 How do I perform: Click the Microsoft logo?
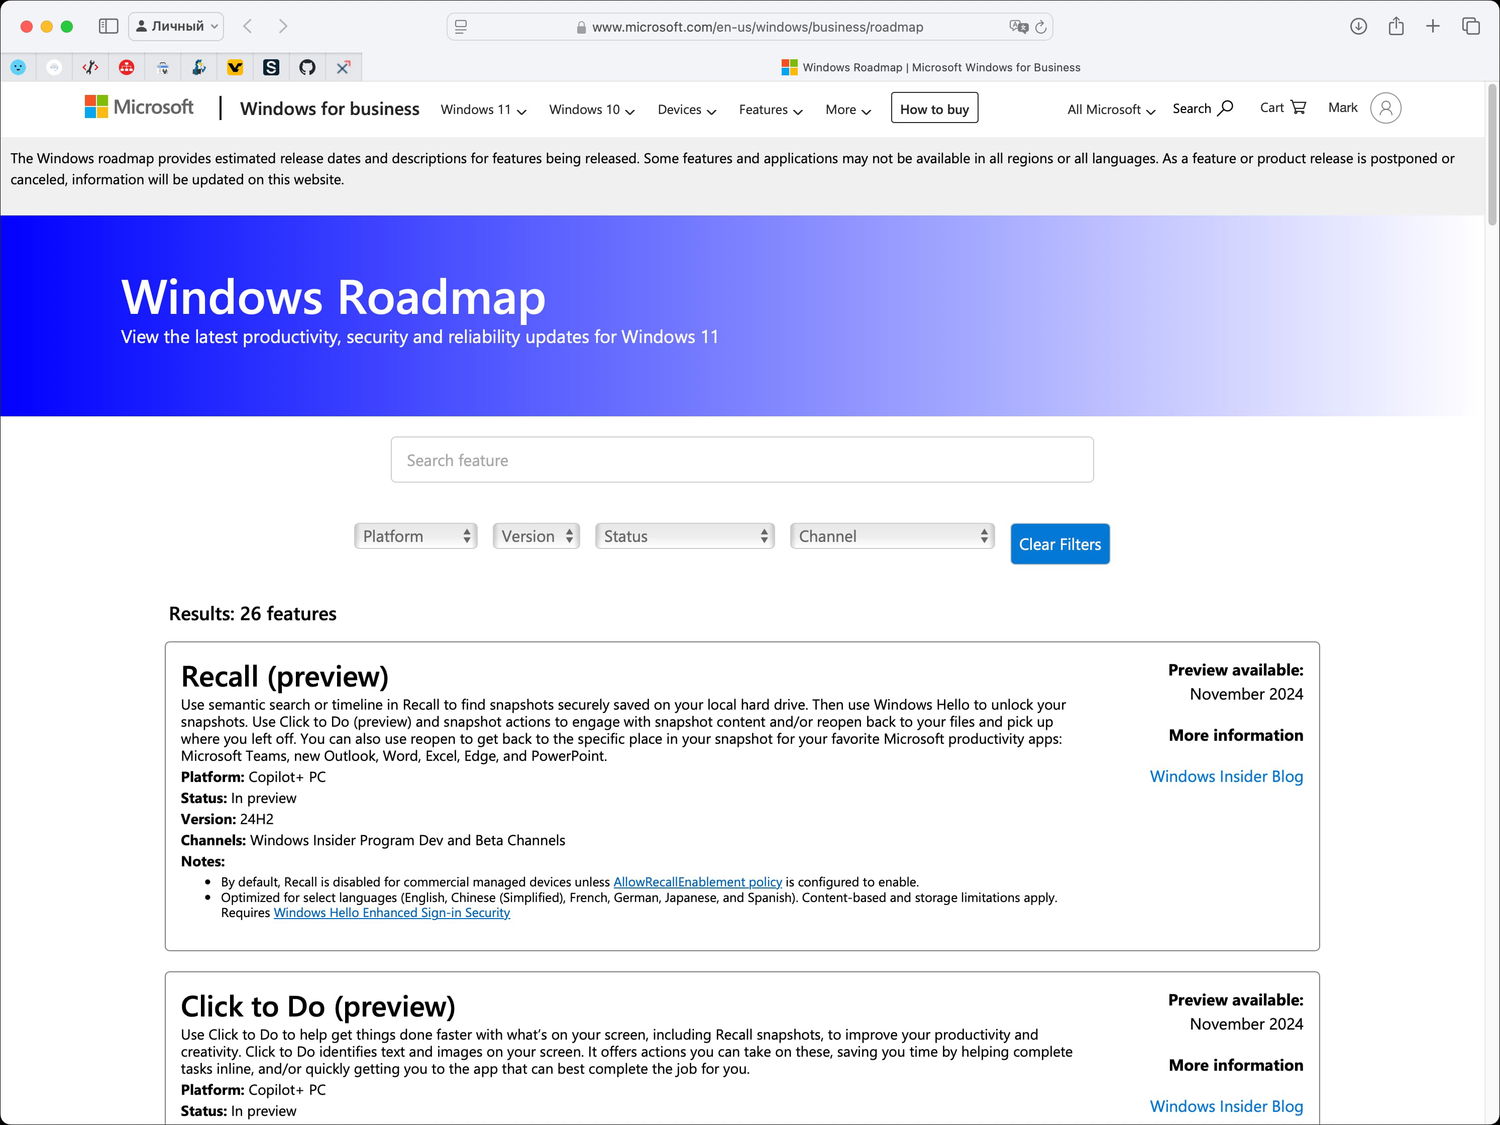[139, 107]
